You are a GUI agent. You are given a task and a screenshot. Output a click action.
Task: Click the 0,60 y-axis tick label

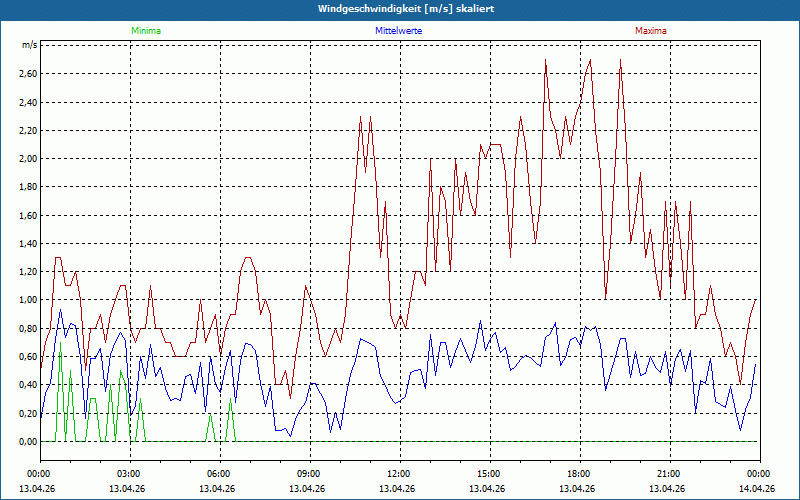pyautogui.click(x=27, y=357)
